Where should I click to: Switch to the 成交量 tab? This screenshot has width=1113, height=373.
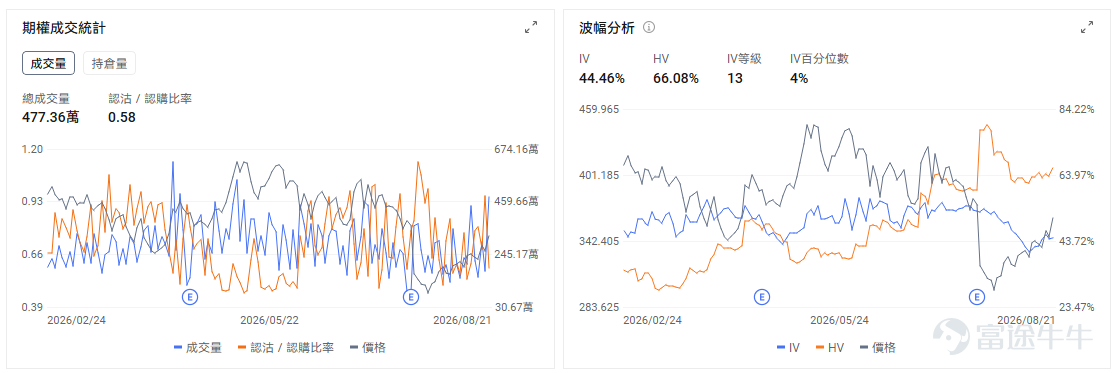tap(48, 63)
